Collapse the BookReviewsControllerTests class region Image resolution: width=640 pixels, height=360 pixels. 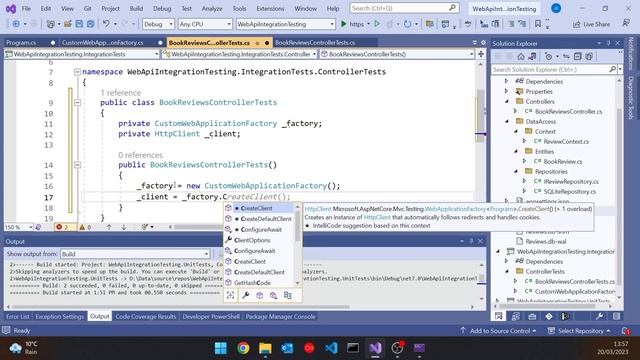77,102
